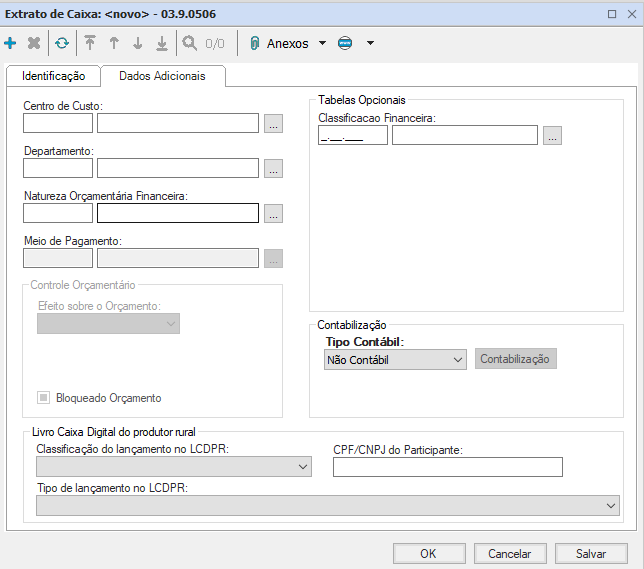This screenshot has width=644, height=569.
Task: Go to last record arrow icon
Action: (x=160, y=43)
